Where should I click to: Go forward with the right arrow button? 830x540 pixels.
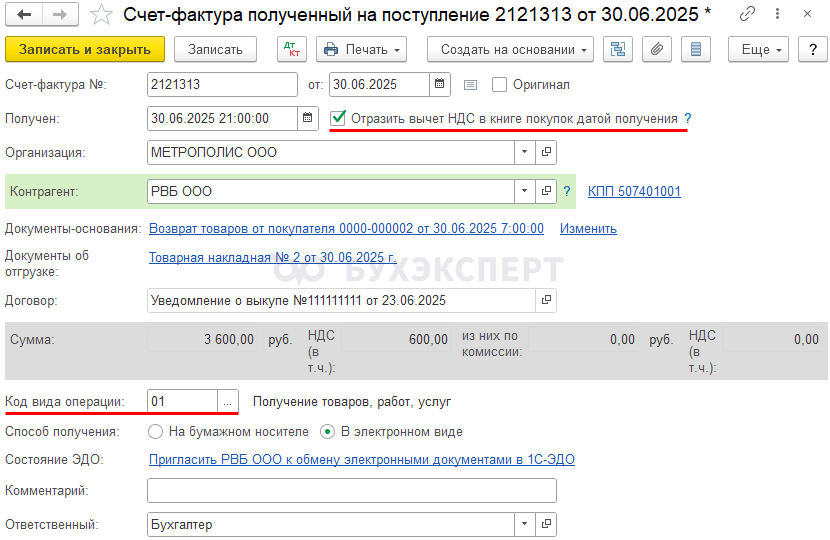[x=60, y=14]
